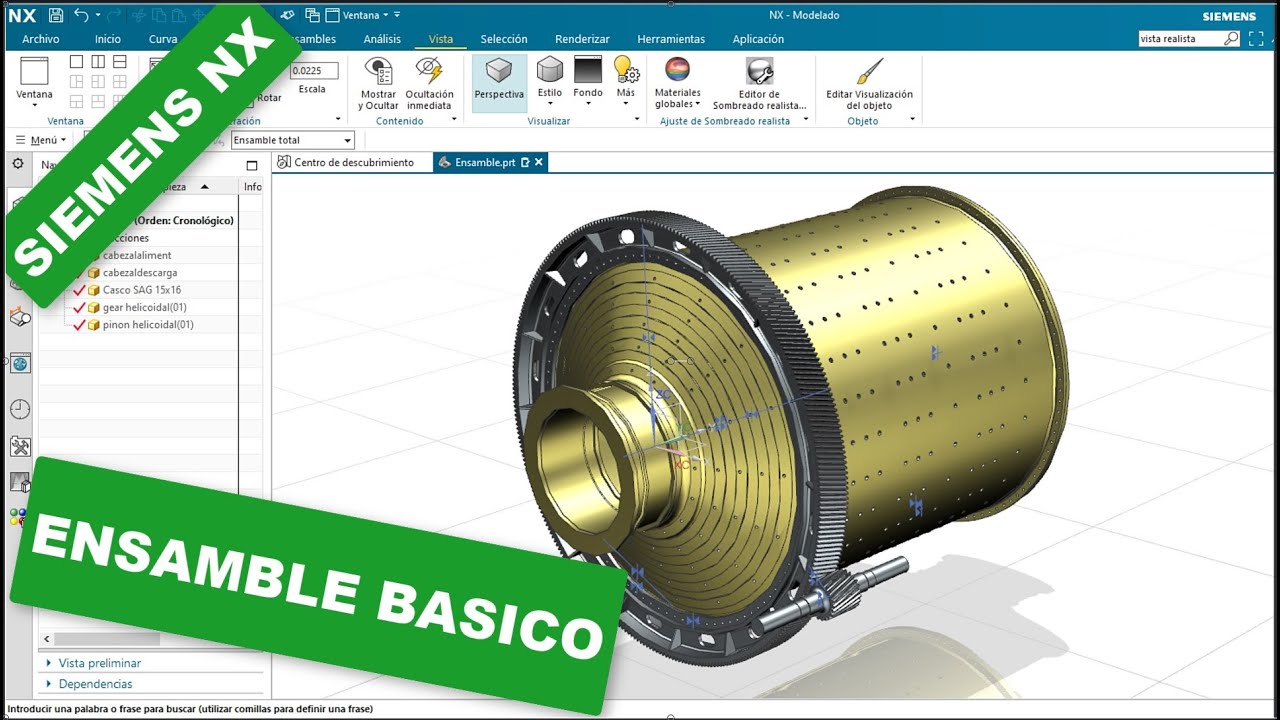The width and height of the screenshot is (1280, 720).
Task: Expand the Contenido group options arrow
Action: pyautogui.click(x=454, y=120)
